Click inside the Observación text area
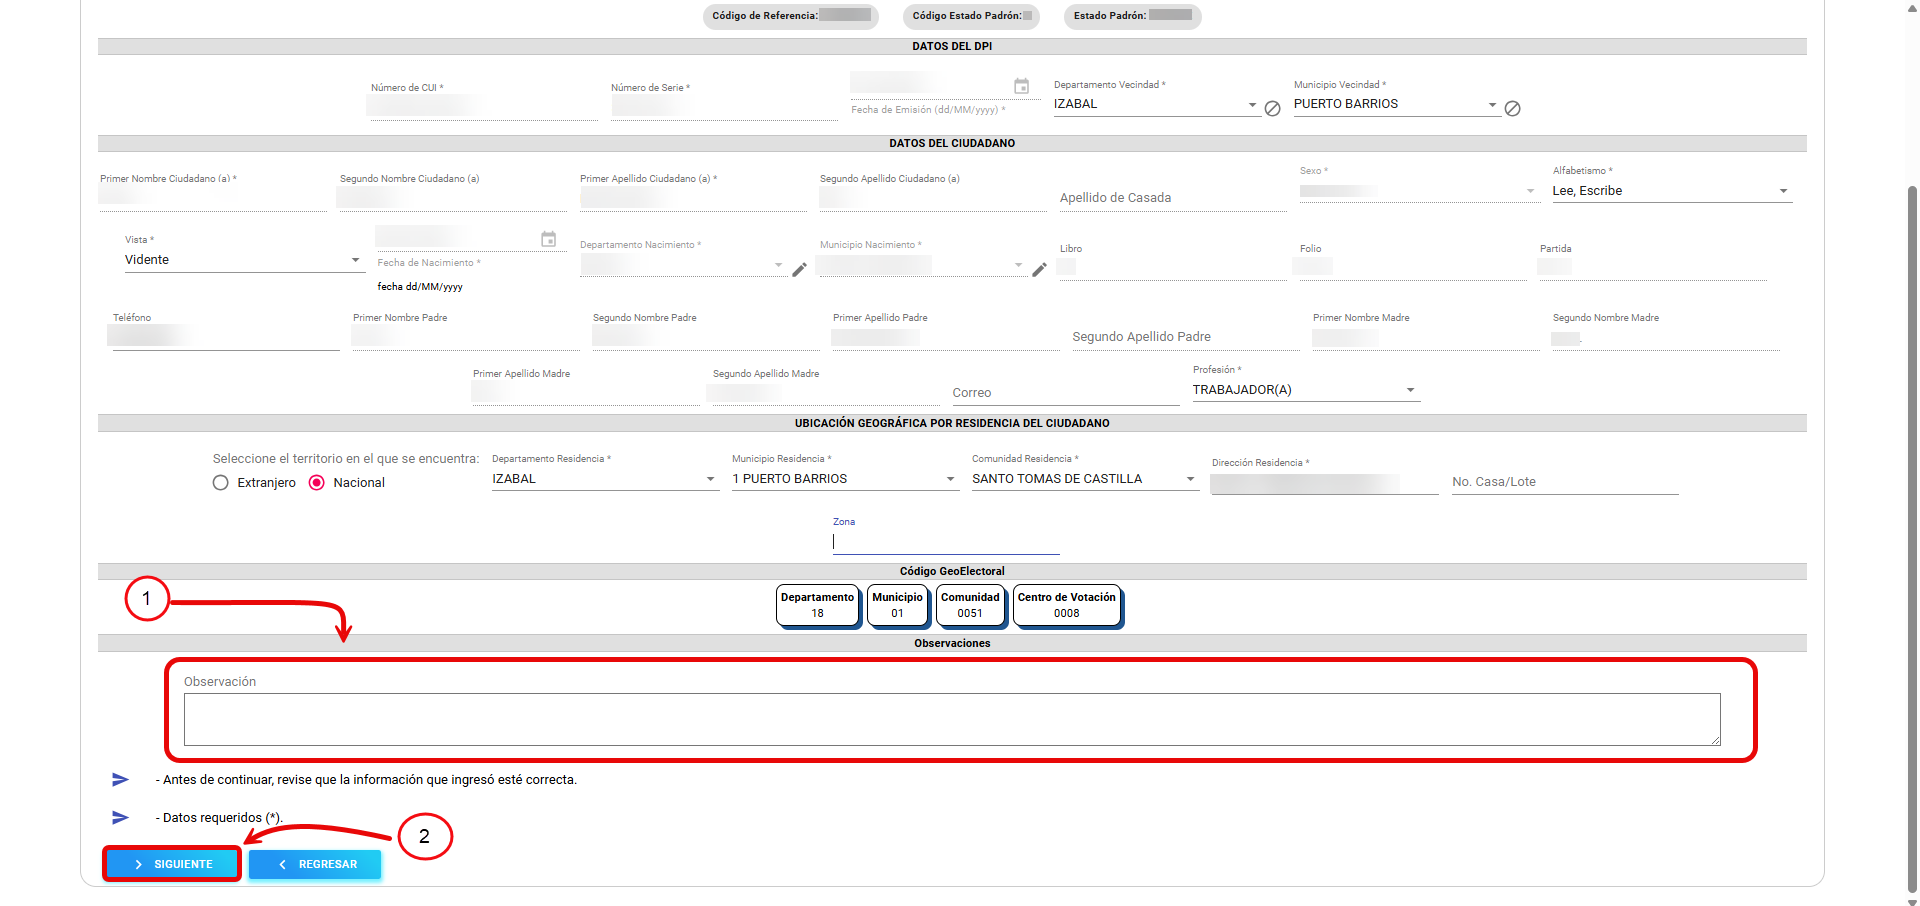The image size is (1920, 906). tap(951, 719)
